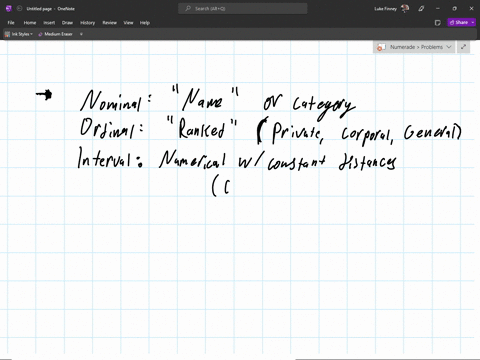Open the History tab

(x=88, y=23)
